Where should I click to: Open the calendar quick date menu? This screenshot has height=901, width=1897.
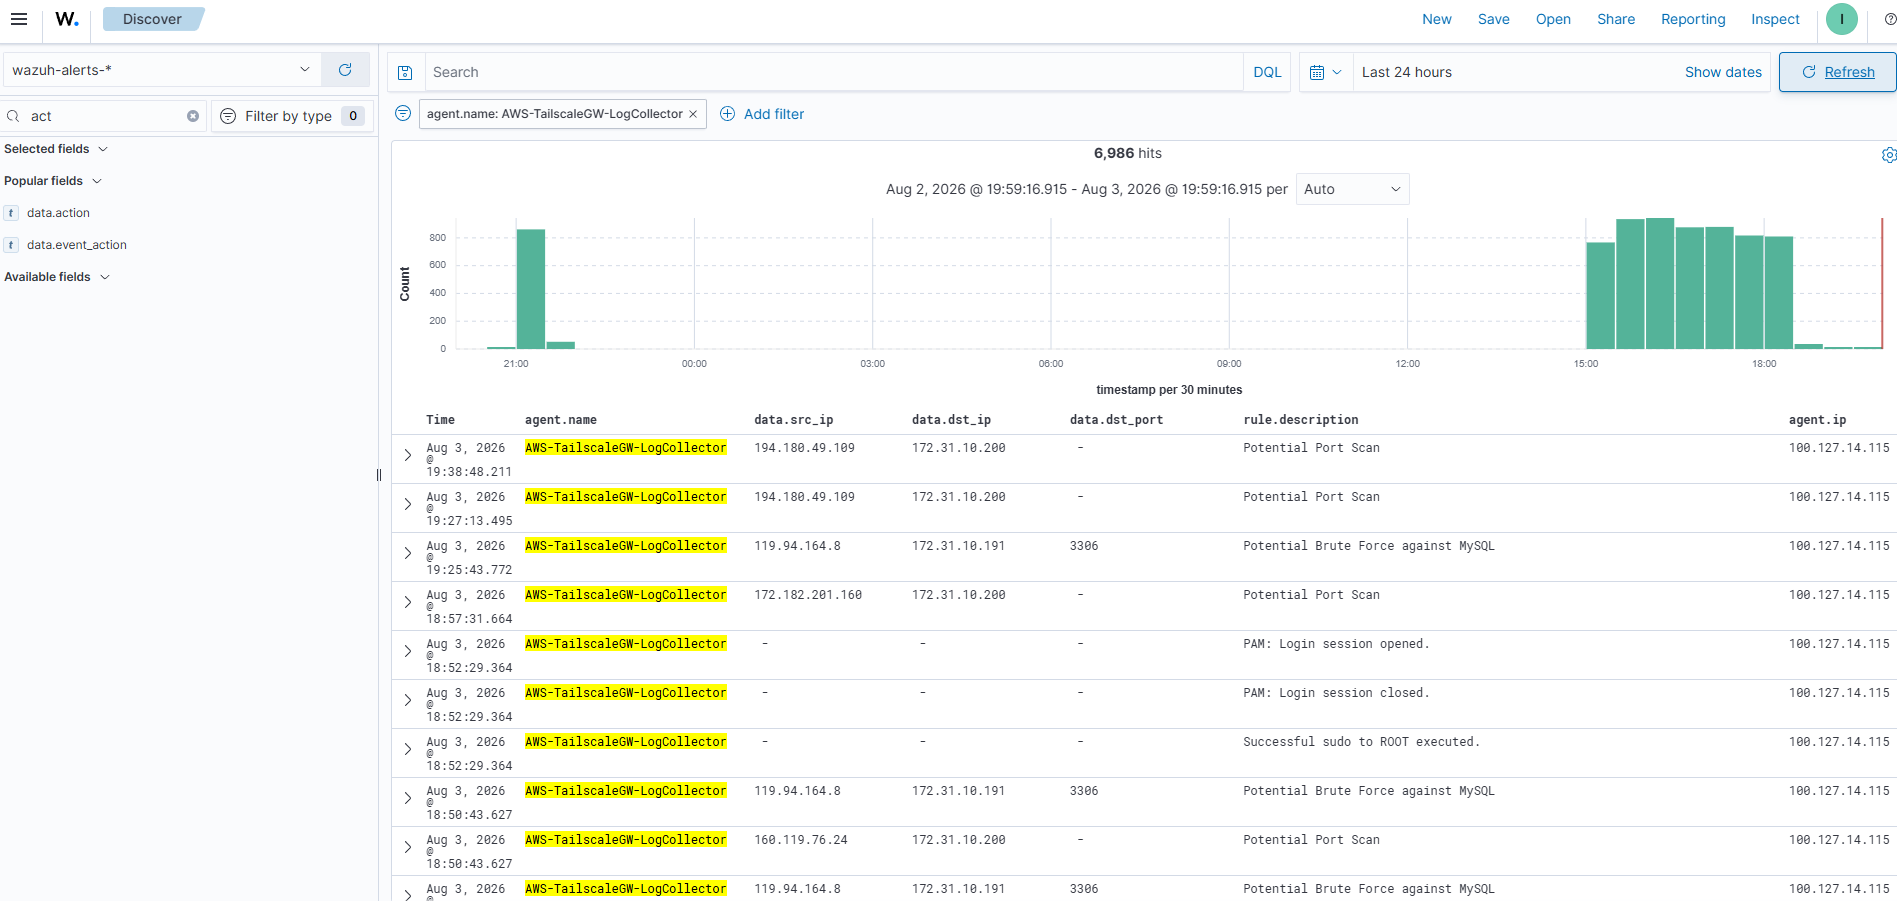click(x=1325, y=72)
